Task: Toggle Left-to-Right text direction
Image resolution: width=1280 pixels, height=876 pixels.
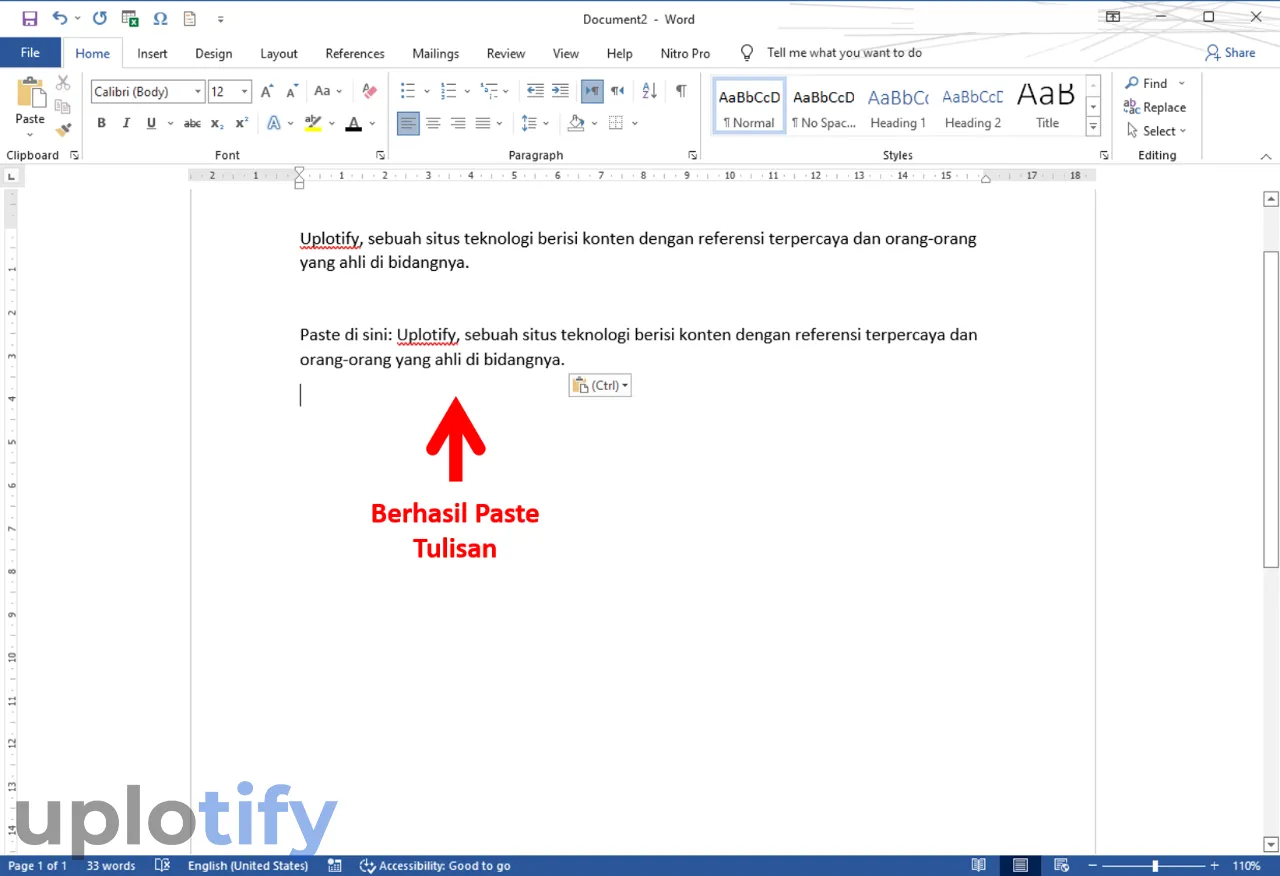Action: [593, 91]
